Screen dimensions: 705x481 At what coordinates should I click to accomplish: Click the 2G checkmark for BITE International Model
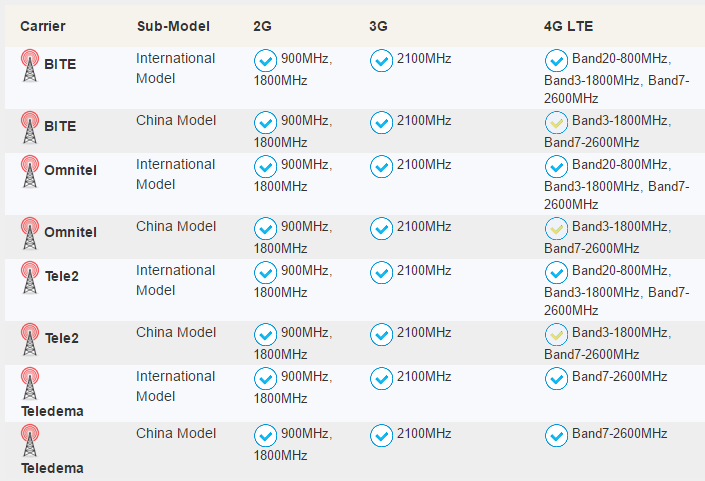tap(265, 61)
